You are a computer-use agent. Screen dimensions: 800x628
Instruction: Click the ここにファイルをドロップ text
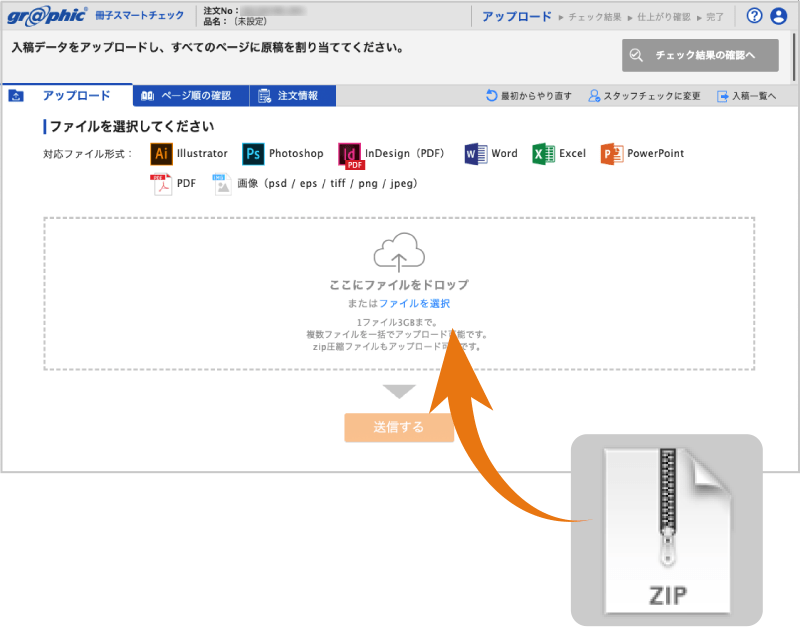pyautogui.click(x=399, y=285)
